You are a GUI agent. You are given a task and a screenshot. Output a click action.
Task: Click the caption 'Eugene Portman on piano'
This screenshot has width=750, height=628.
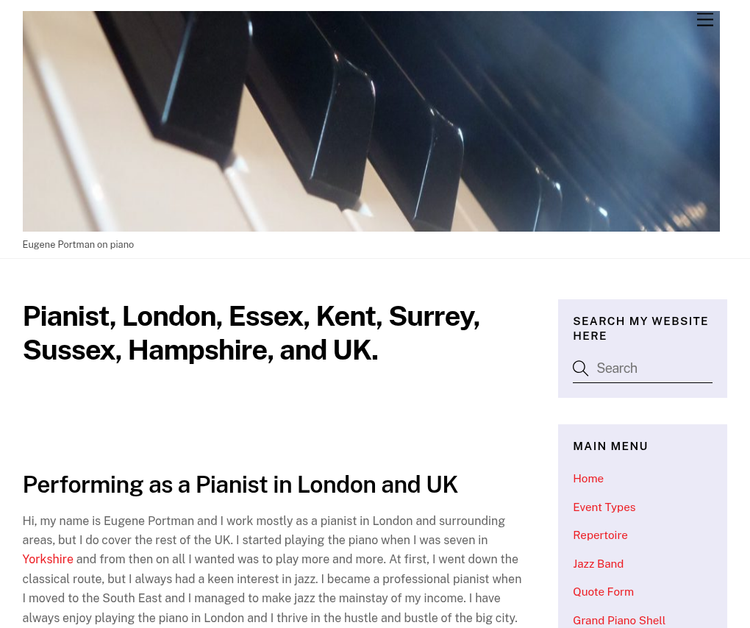(x=78, y=244)
